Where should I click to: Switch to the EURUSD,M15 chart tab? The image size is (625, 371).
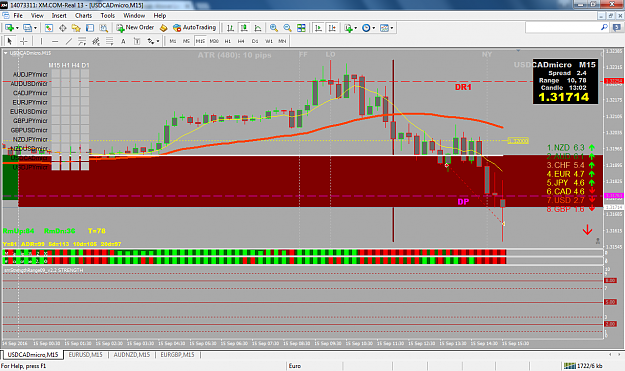85,355
